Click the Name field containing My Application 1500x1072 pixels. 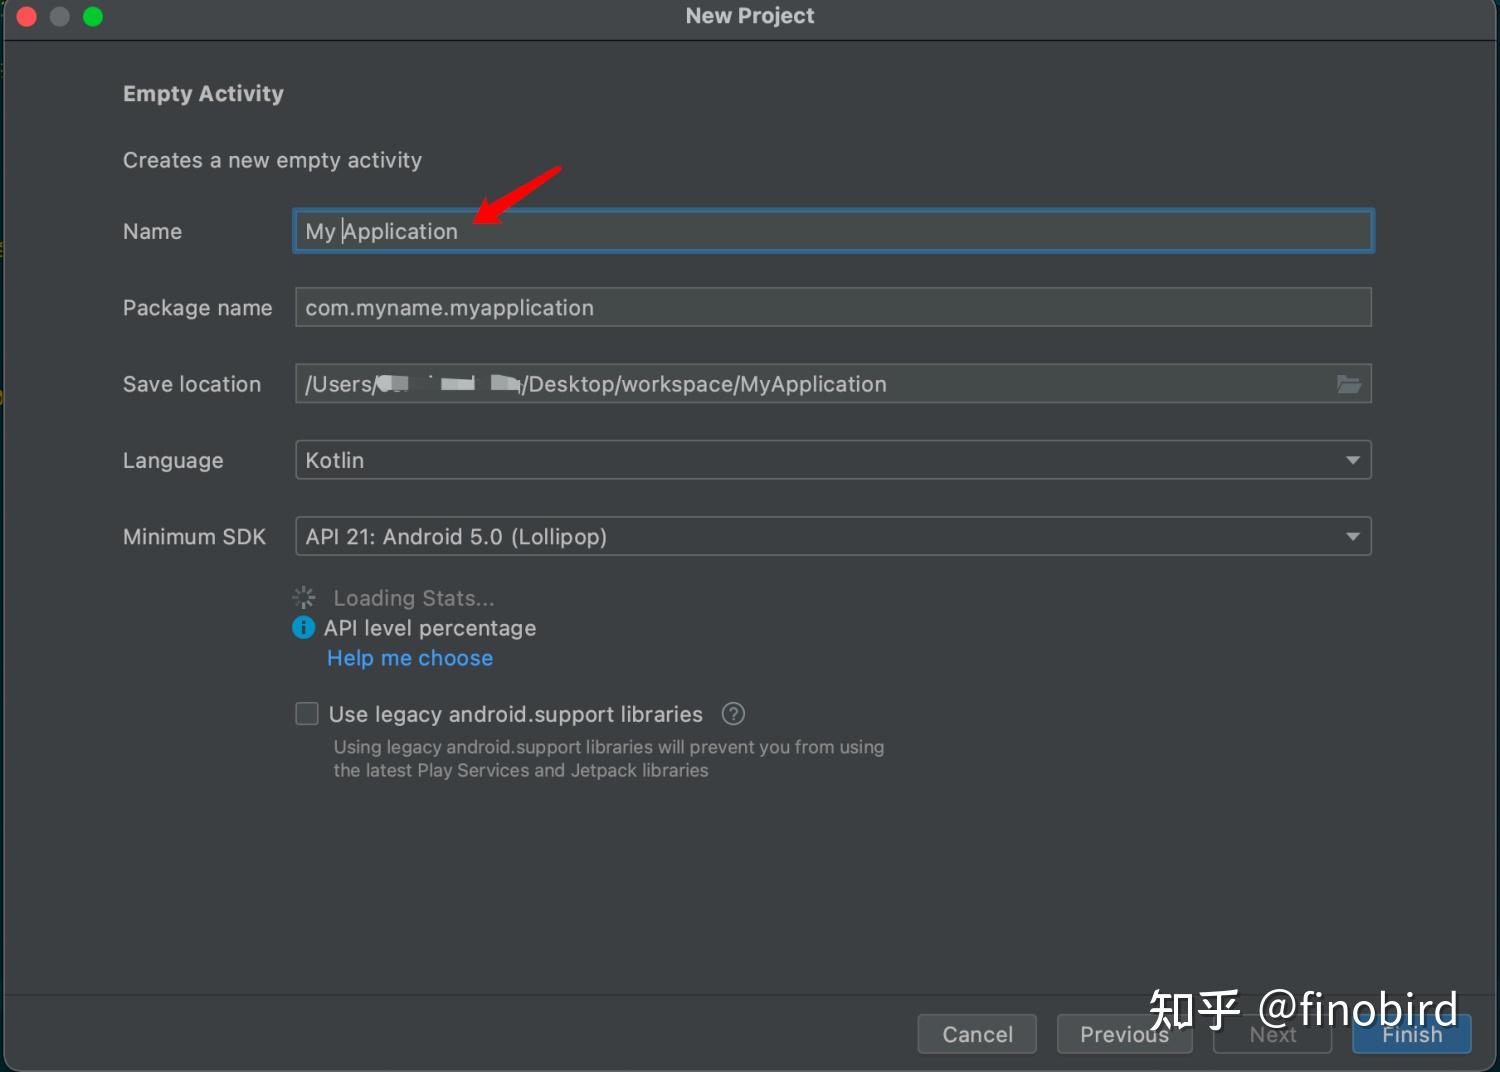[x=833, y=231]
